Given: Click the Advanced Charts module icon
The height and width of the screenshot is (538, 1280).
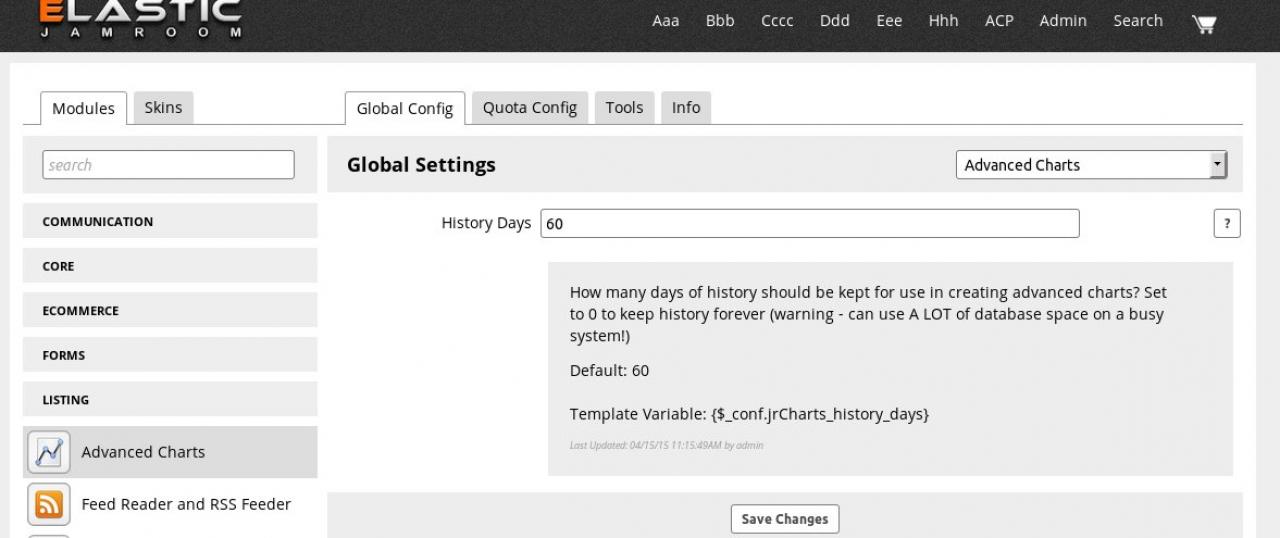Looking at the screenshot, I should 48,452.
